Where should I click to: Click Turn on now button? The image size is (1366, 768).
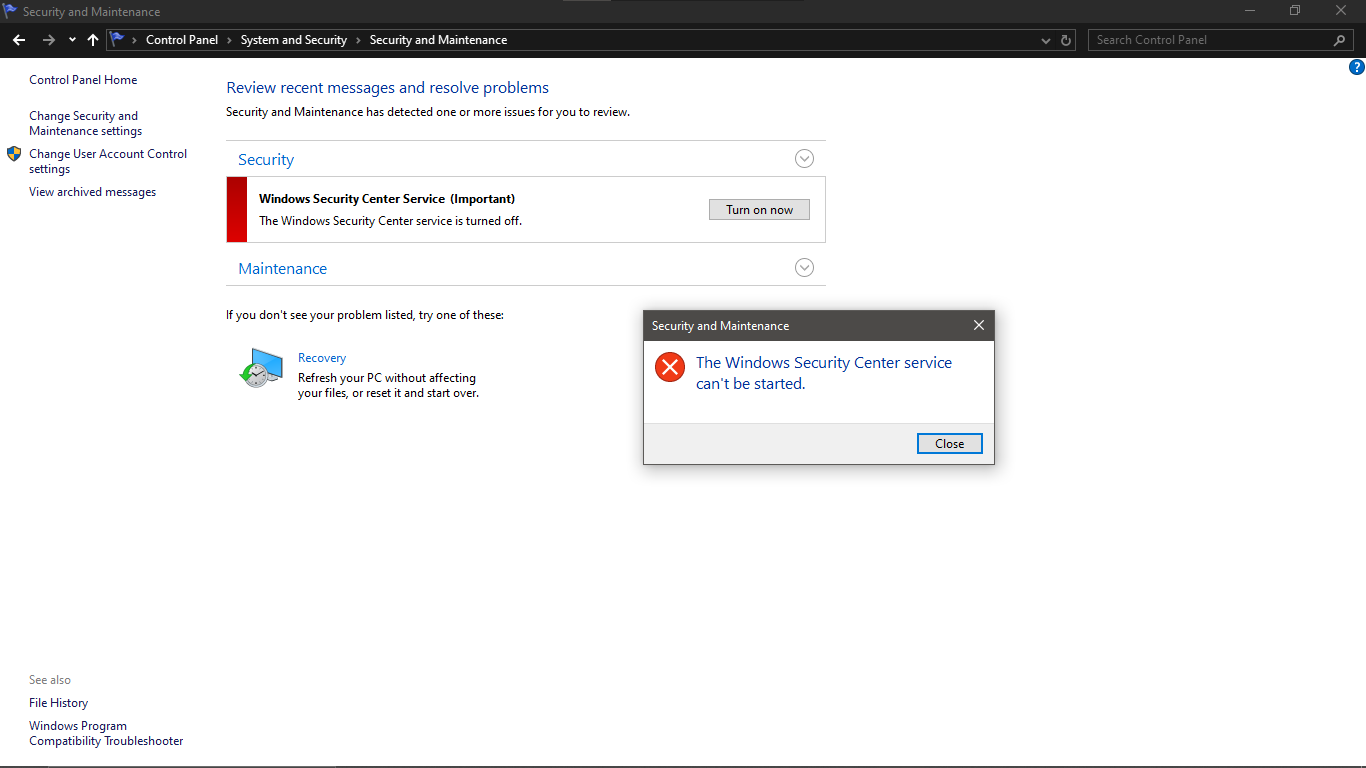(x=760, y=210)
